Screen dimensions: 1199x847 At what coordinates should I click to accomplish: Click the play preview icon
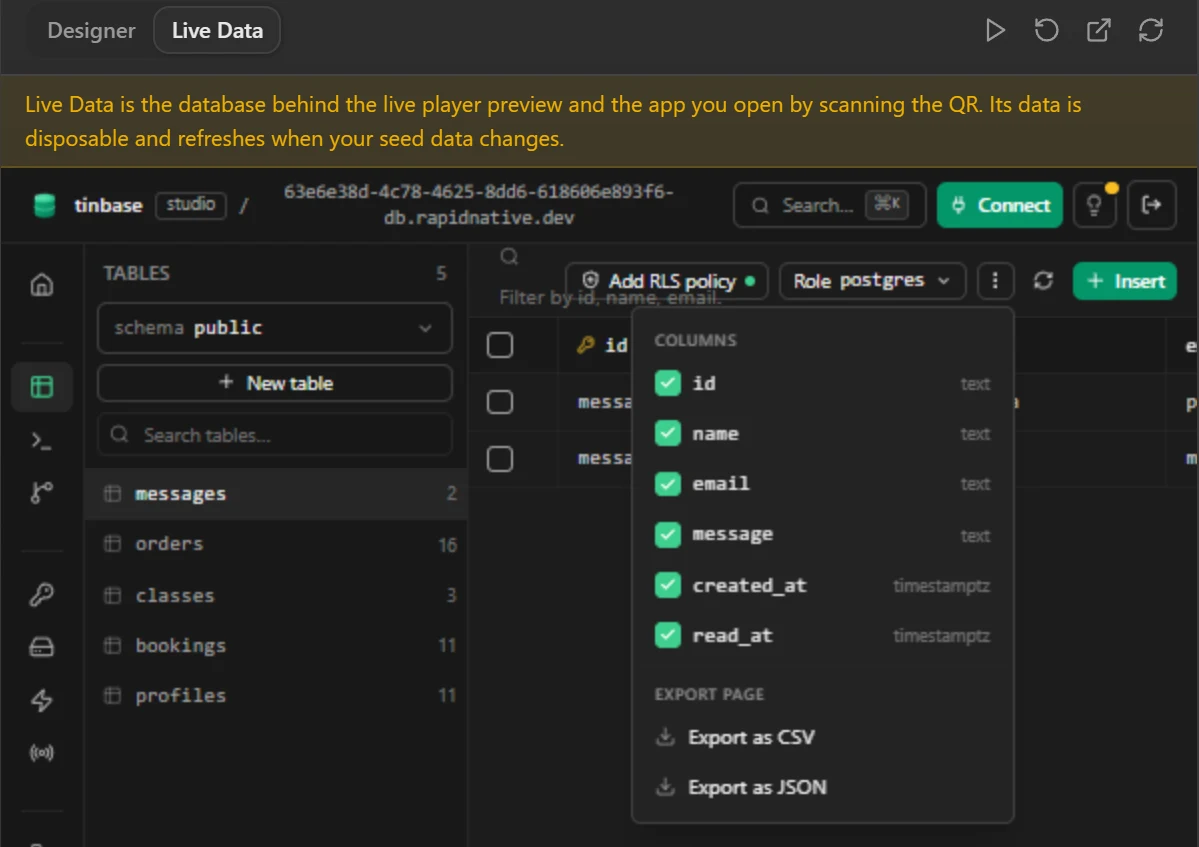point(995,31)
